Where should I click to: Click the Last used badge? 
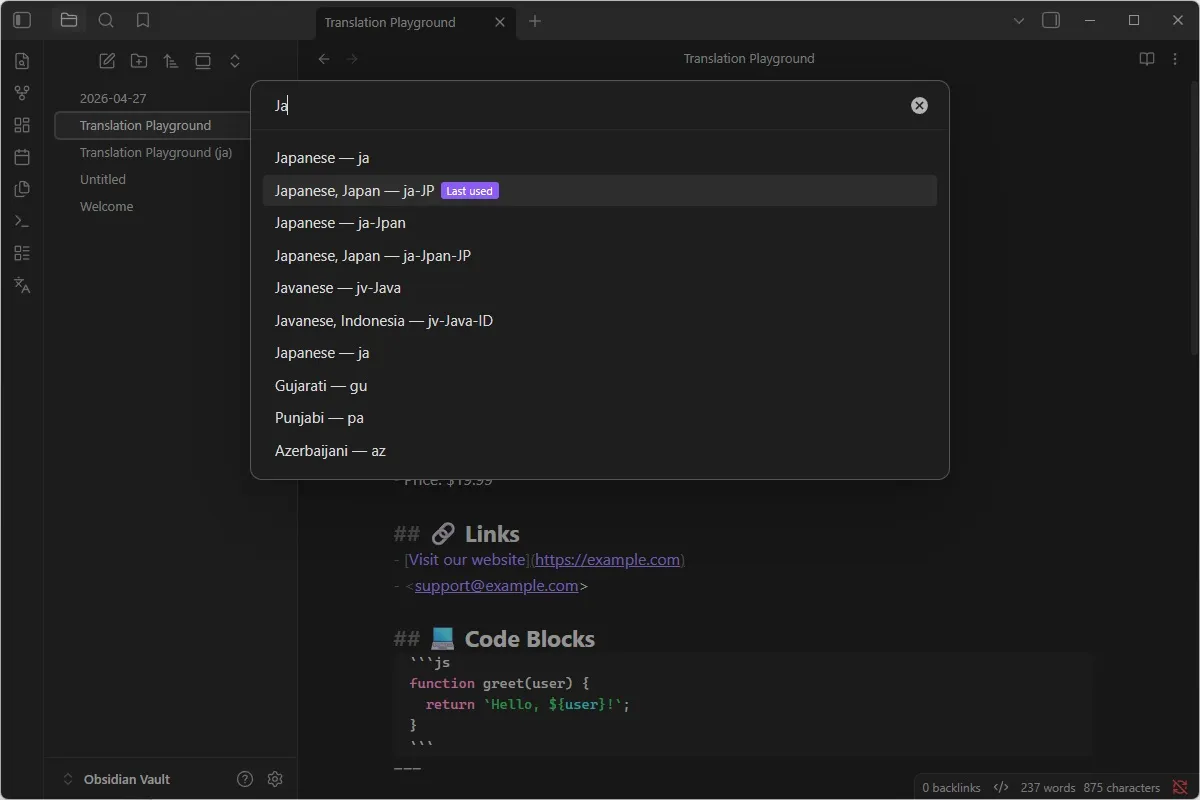pyautogui.click(x=470, y=191)
